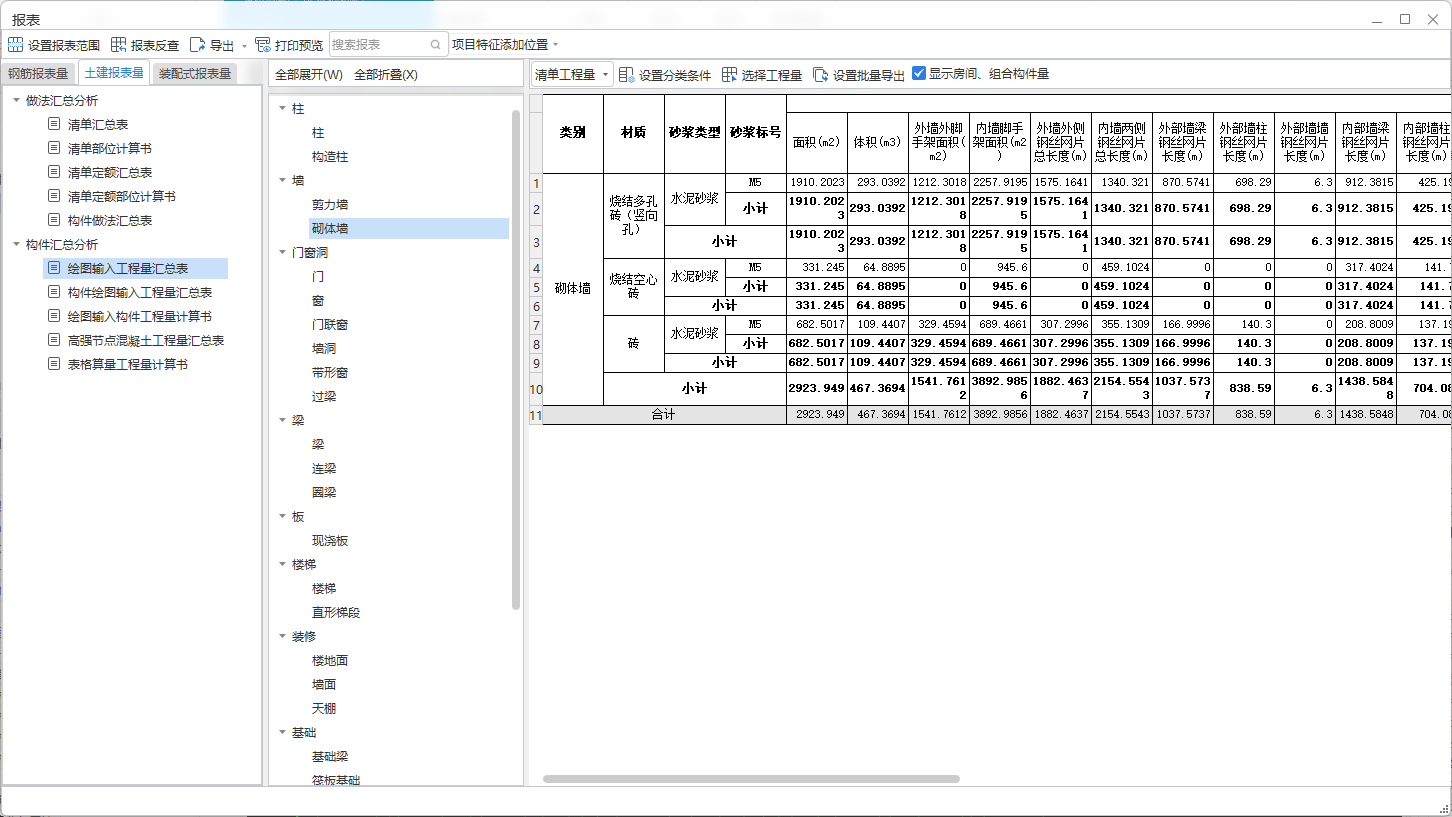Click the 报表反查 icon
The height and width of the screenshot is (817, 1452).
[119, 45]
